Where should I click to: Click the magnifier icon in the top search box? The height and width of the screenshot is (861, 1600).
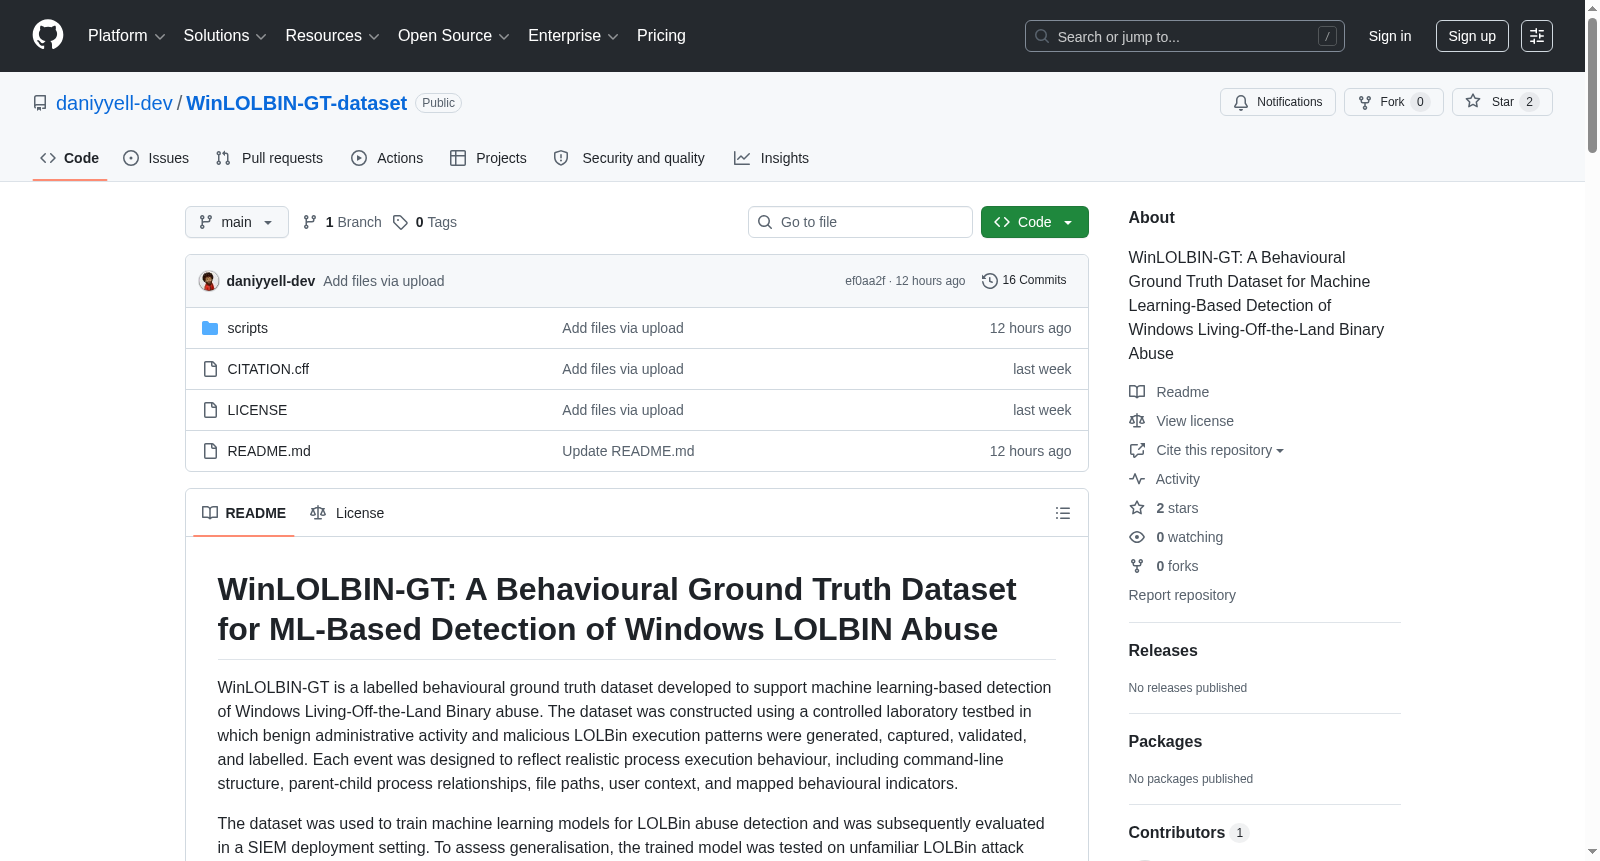pos(1042,36)
